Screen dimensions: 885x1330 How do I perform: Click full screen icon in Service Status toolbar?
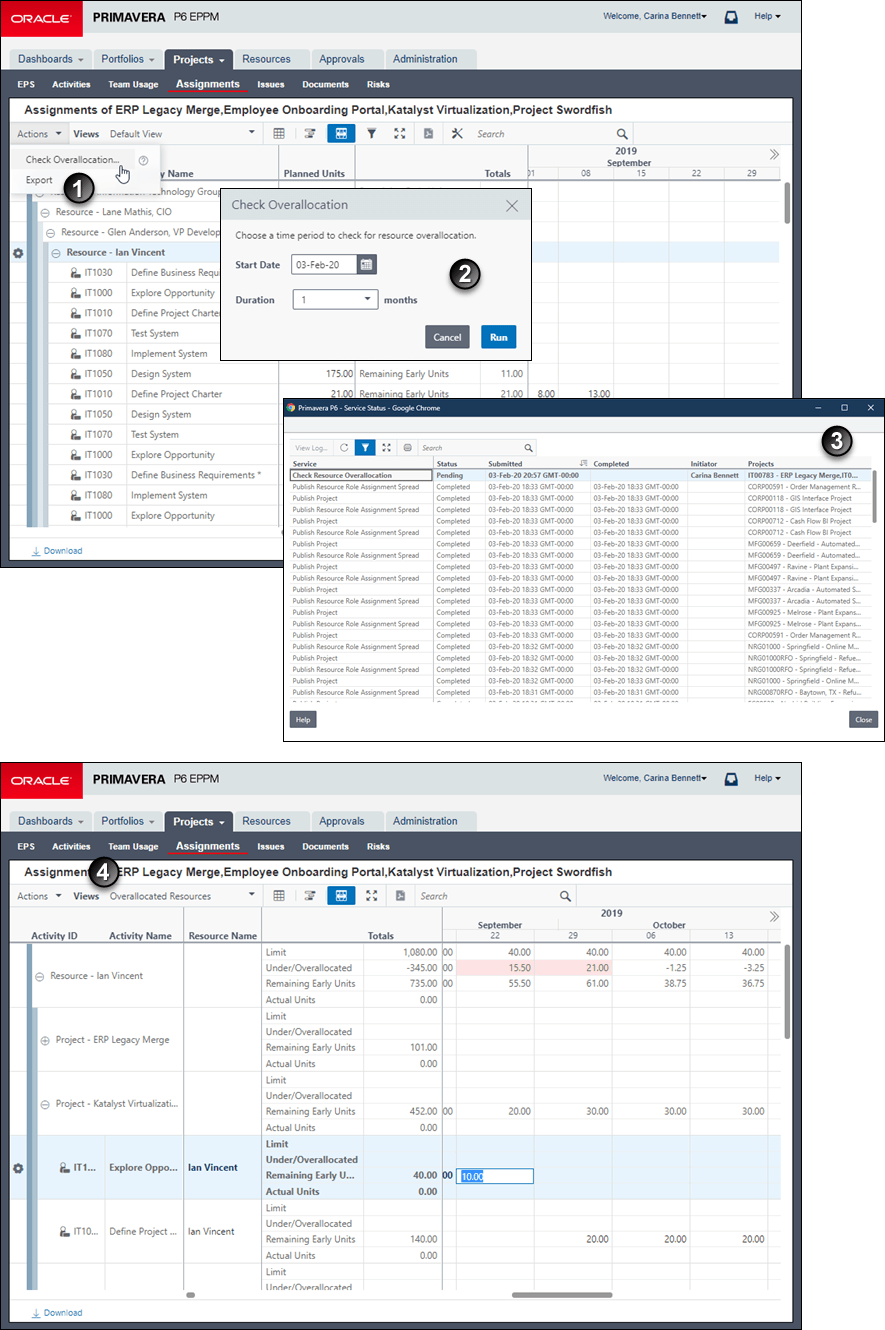pyautogui.click(x=387, y=448)
